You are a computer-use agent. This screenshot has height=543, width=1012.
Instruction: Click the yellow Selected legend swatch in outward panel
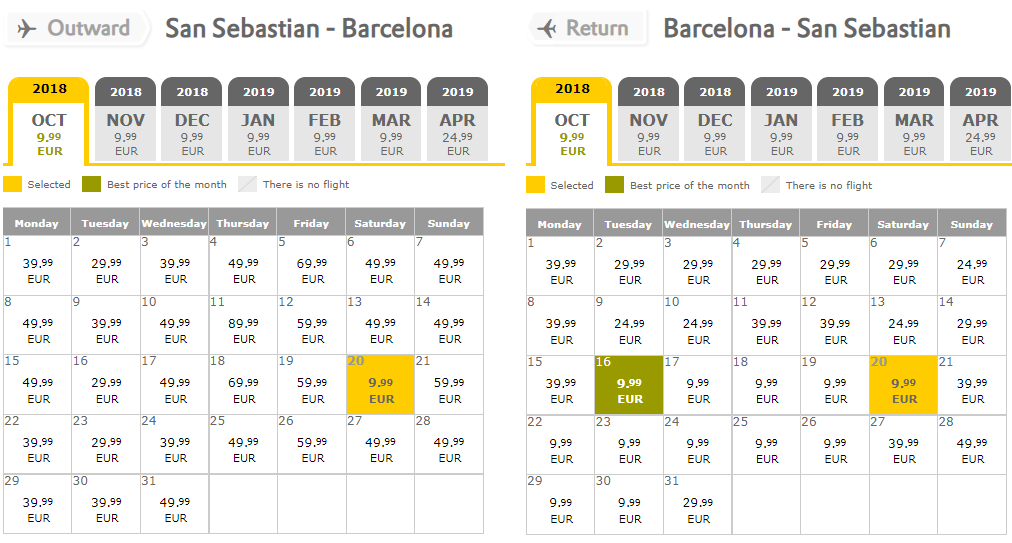coord(12,184)
